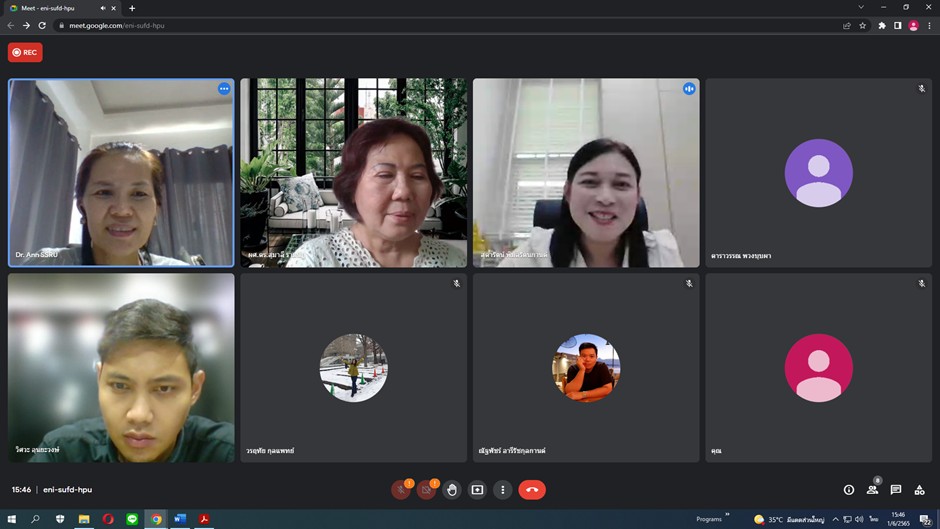The height and width of the screenshot is (529, 940).
Task: Toggle the browser side panel
Action: point(897,25)
